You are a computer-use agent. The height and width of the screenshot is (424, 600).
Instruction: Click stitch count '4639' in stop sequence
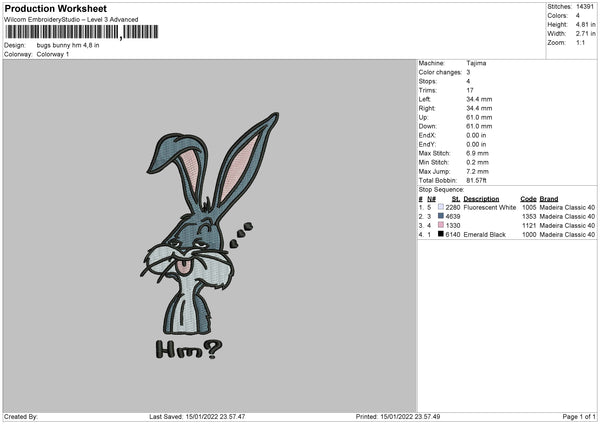click(453, 217)
